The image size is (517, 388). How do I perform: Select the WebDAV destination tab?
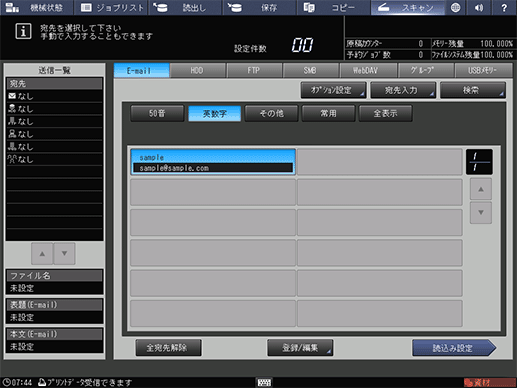(x=368, y=70)
